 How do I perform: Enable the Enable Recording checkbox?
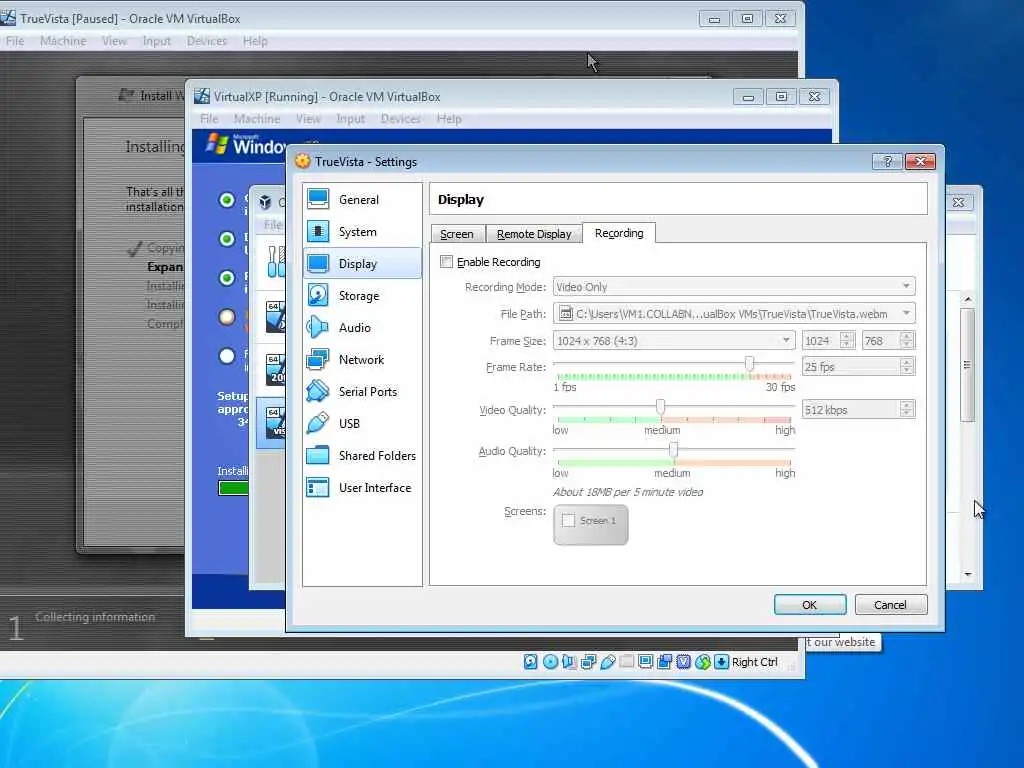[447, 262]
